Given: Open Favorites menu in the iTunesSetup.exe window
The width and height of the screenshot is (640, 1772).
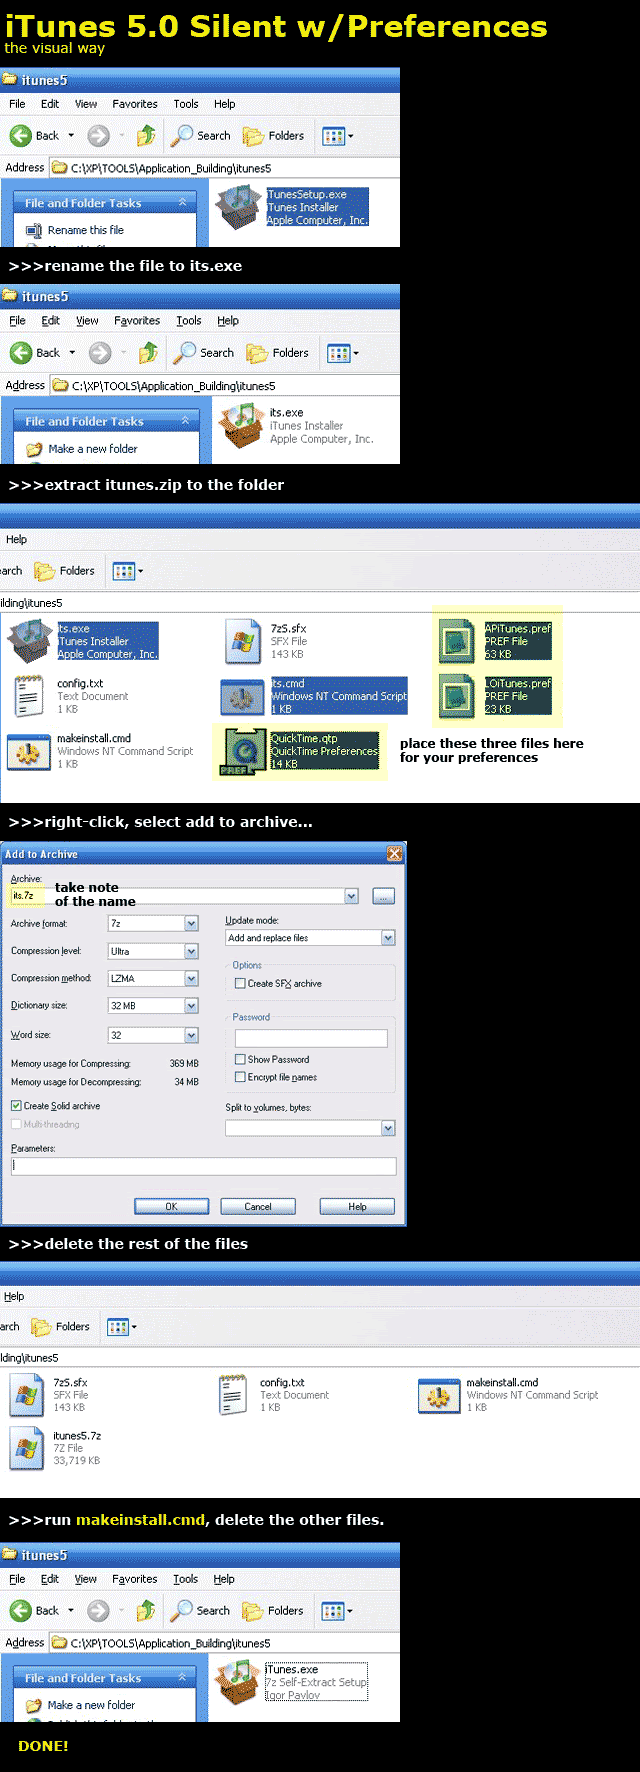Looking at the screenshot, I should pyautogui.click(x=135, y=104).
